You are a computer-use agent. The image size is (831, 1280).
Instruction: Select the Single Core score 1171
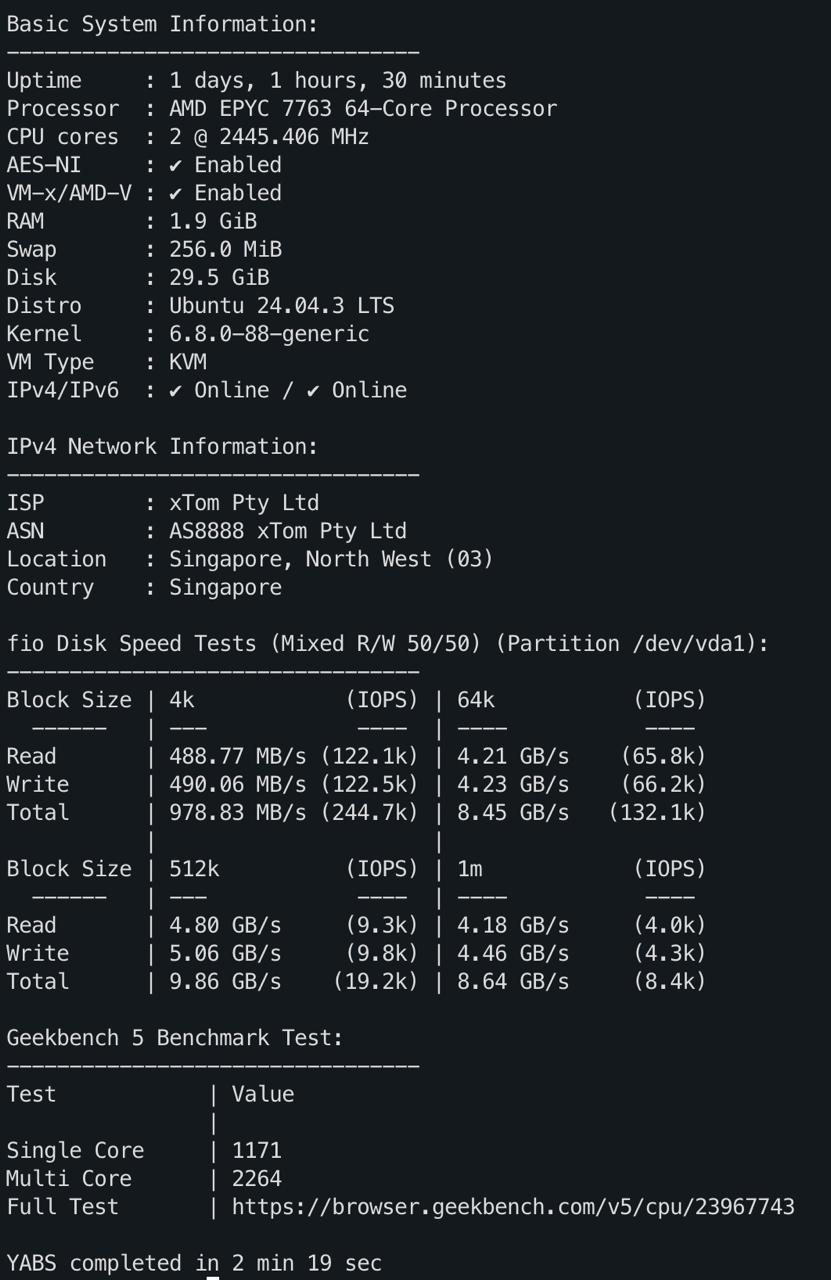tap(257, 1150)
